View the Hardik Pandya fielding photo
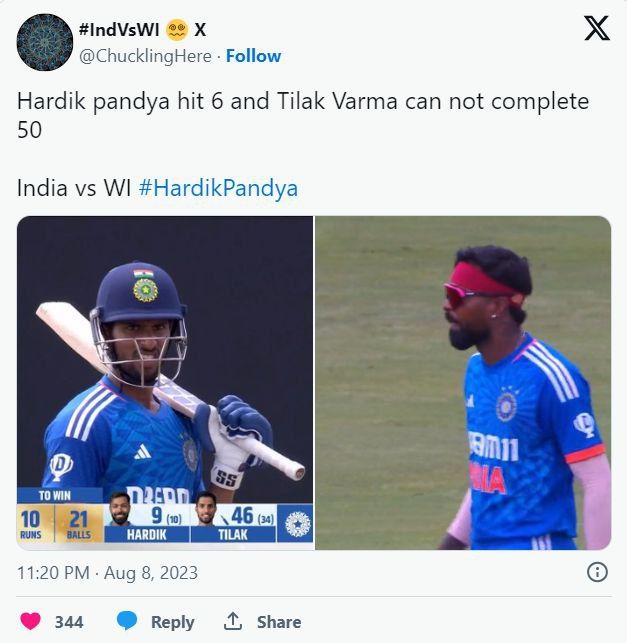Screen dimensions: 627x643 point(463,382)
